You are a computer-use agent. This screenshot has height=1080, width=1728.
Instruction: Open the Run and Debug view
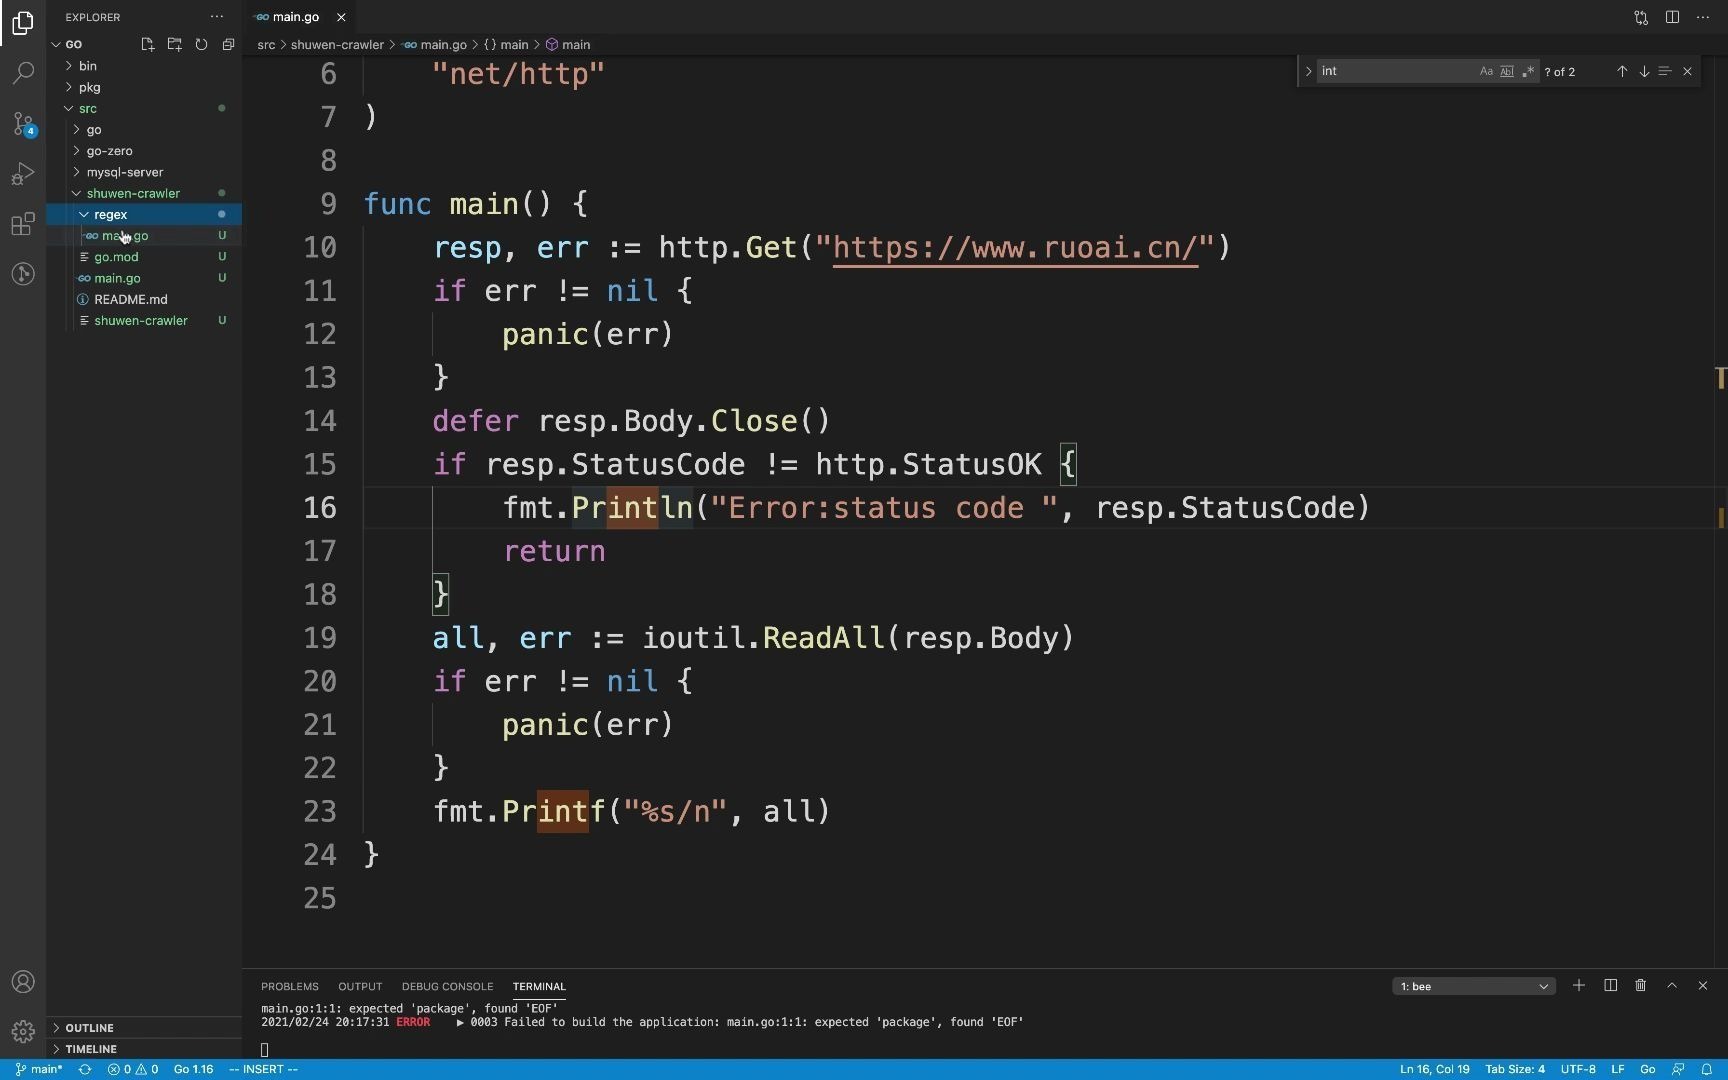(23, 174)
